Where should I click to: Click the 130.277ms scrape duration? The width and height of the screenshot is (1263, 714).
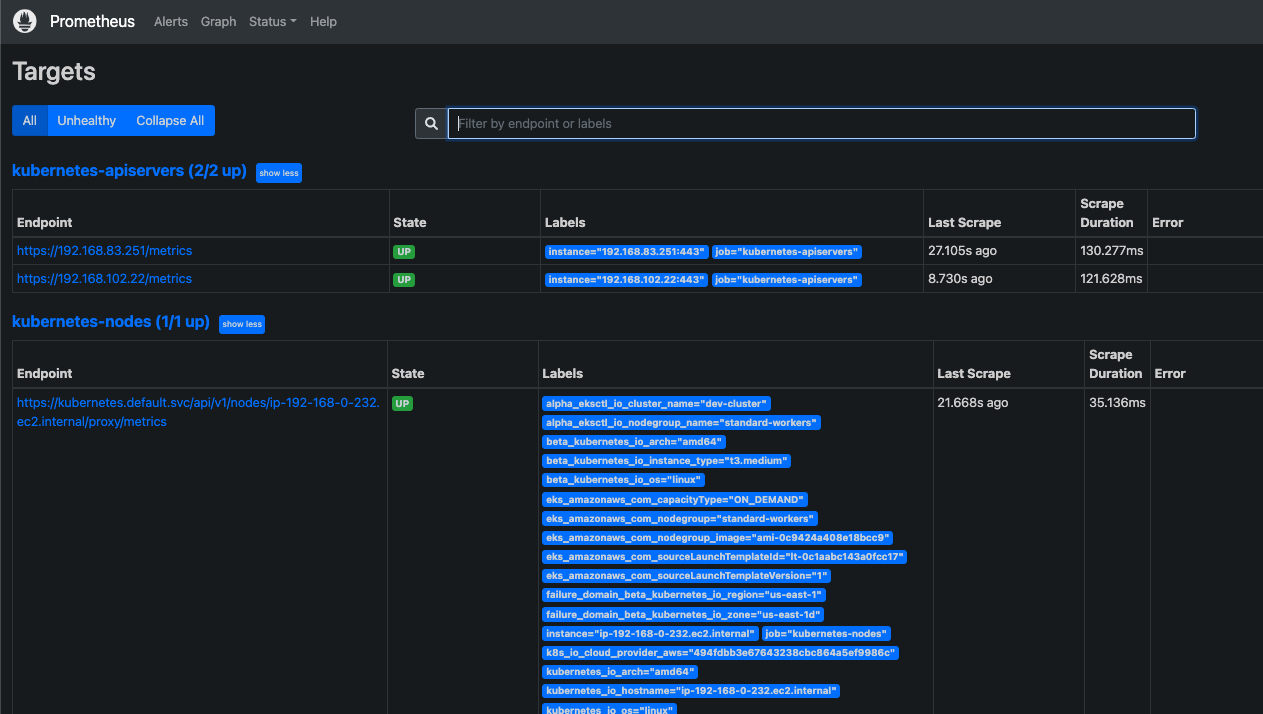pyautogui.click(x=1111, y=250)
